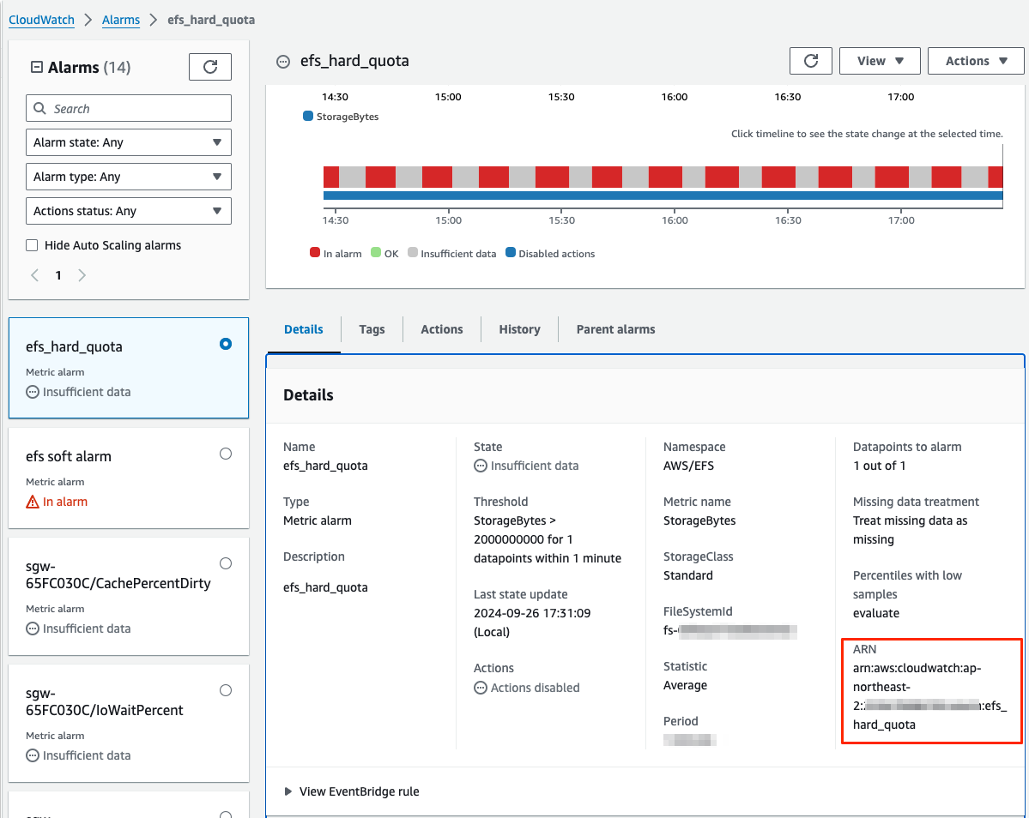Switch to the History tab
This screenshot has height=818, width=1029.
click(x=519, y=329)
